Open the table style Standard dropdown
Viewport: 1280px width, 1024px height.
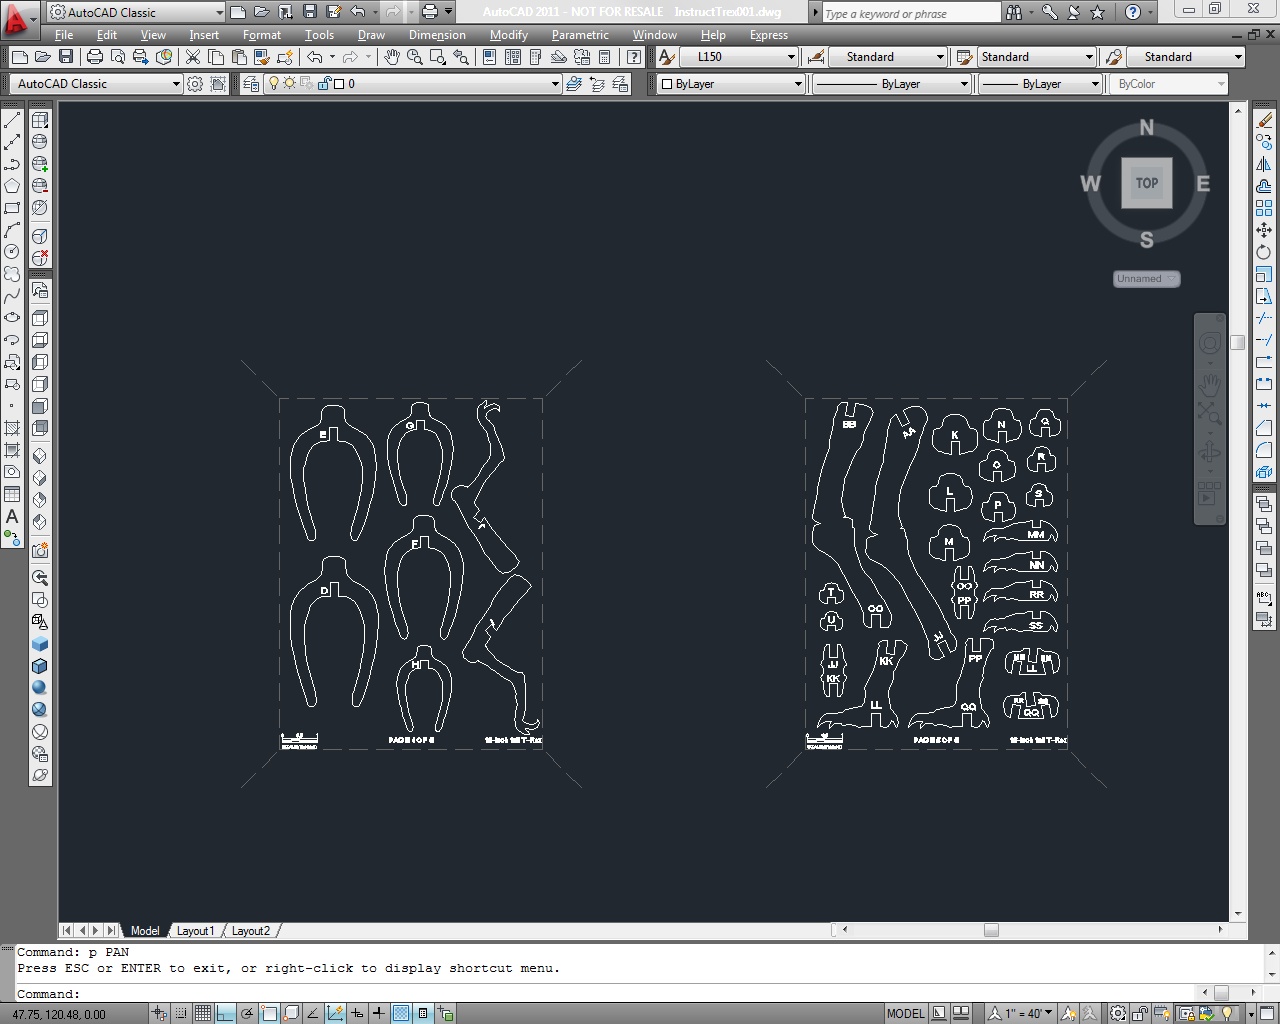1037,57
